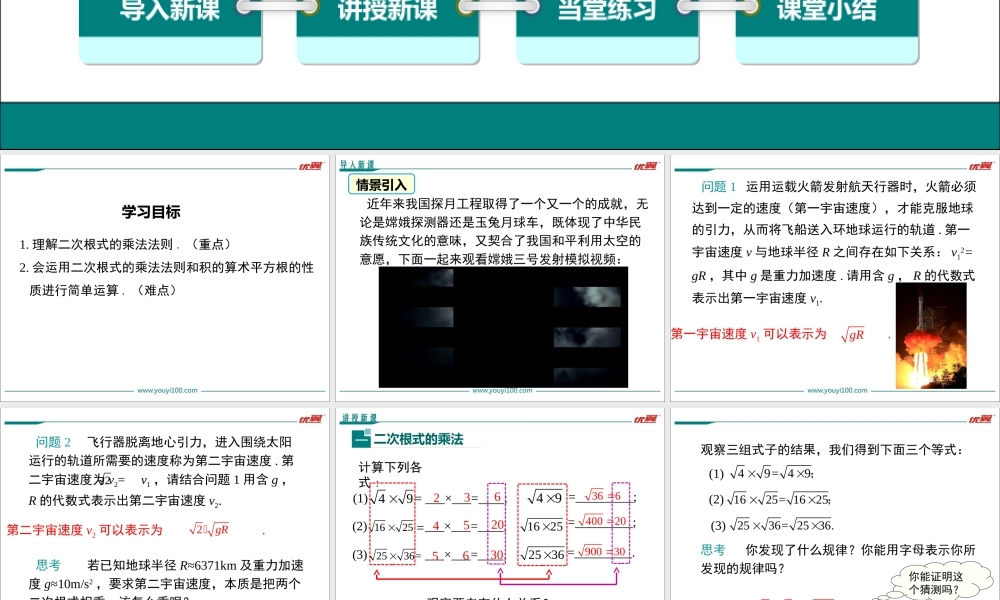Click the 情景引入 label box

coord(381,185)
